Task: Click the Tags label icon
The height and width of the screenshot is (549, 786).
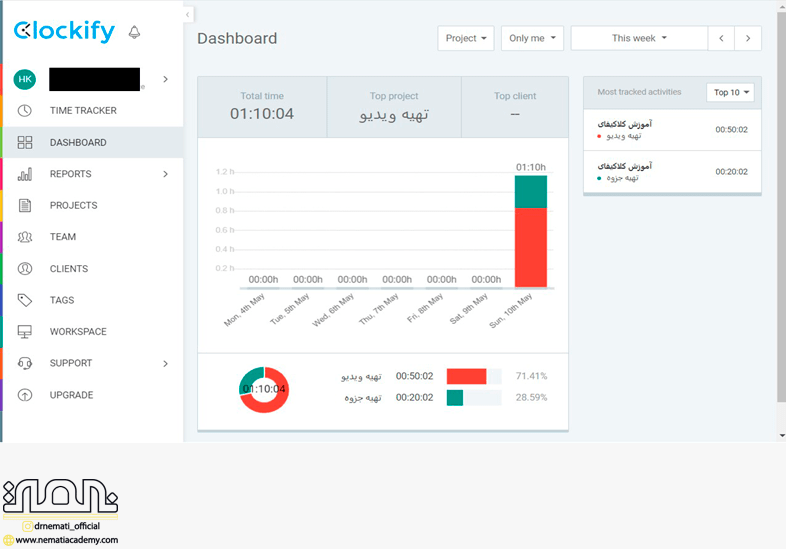Action: [x=25, y=300]
